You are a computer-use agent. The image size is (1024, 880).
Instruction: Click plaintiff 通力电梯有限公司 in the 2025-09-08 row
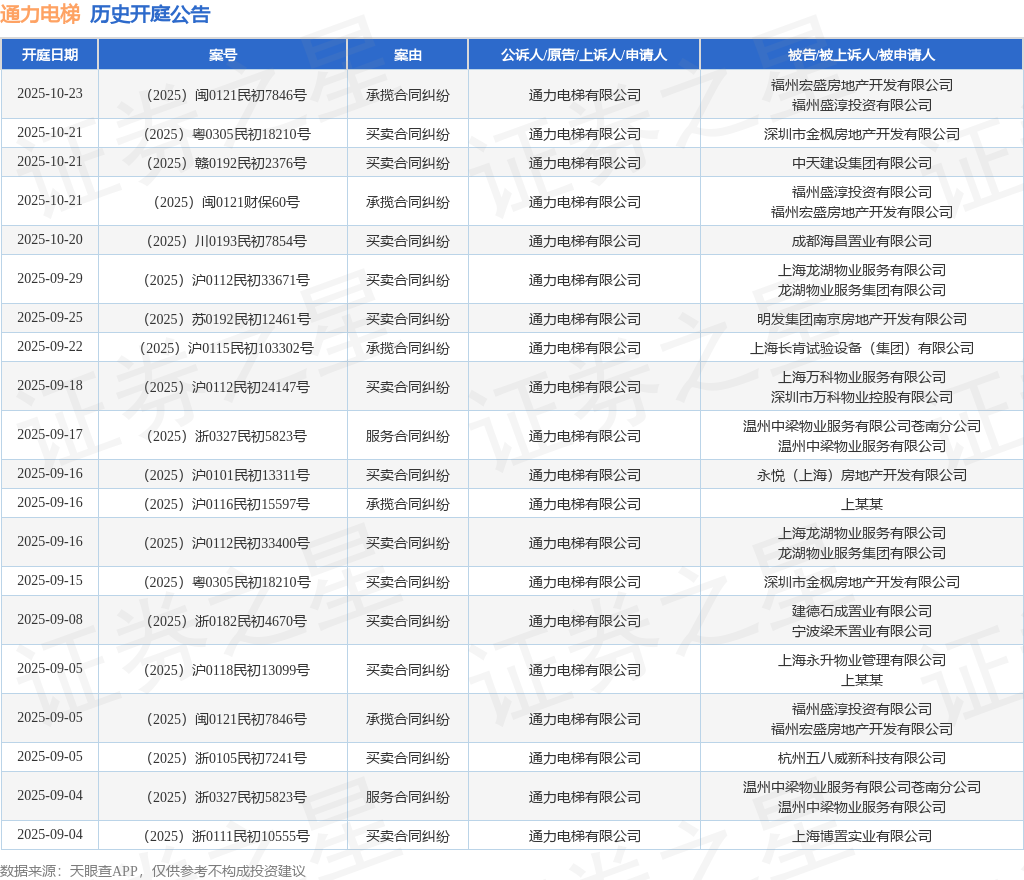(x=584, y=621)
